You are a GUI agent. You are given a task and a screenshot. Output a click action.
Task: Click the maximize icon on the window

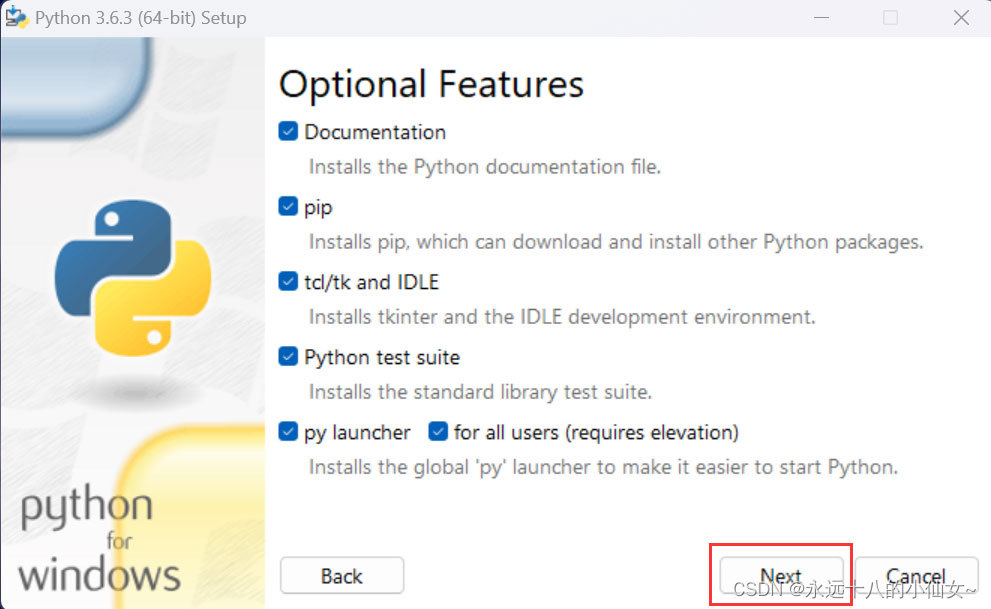(890, 17)
